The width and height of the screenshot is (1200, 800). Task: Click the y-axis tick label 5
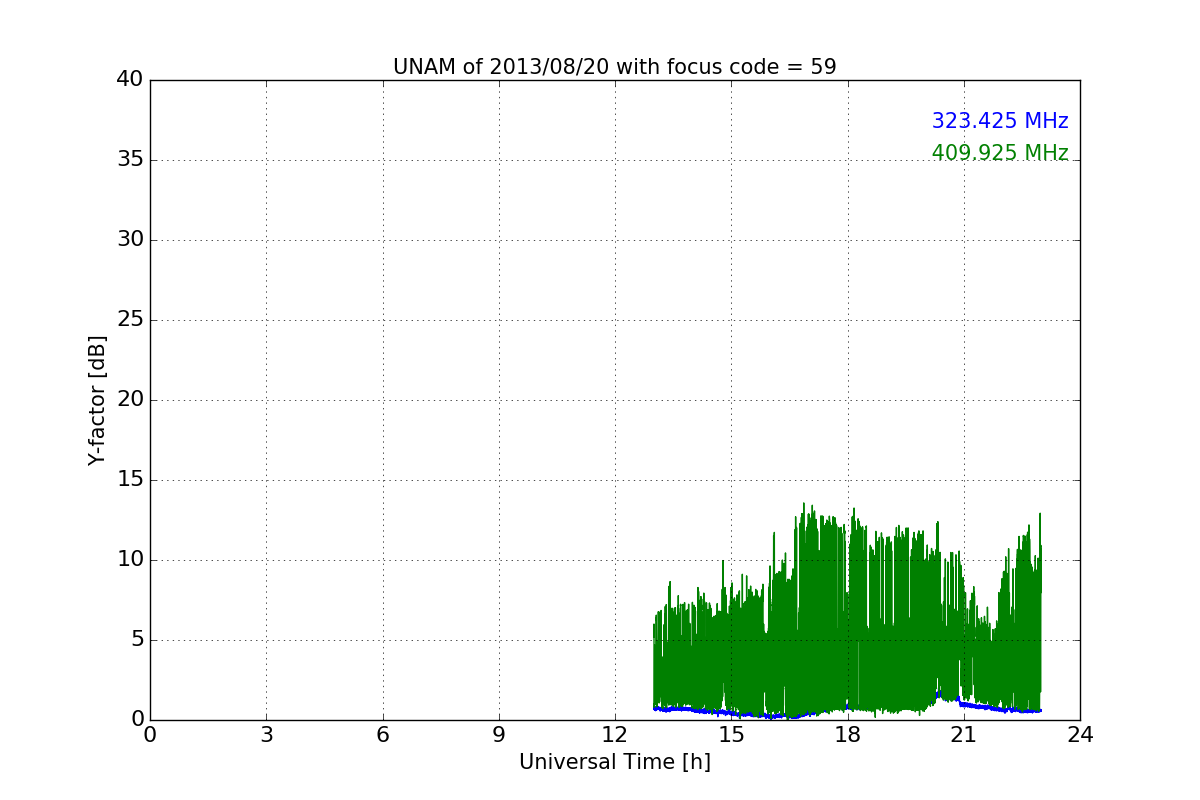pyautogui.click(x=137, y=640)
